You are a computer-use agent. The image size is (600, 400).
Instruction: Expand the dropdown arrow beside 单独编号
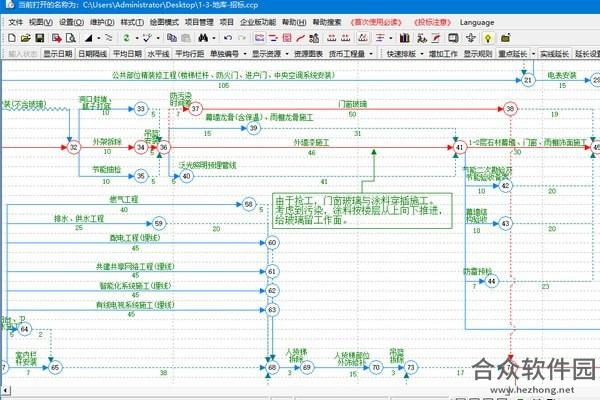point(245,54)
